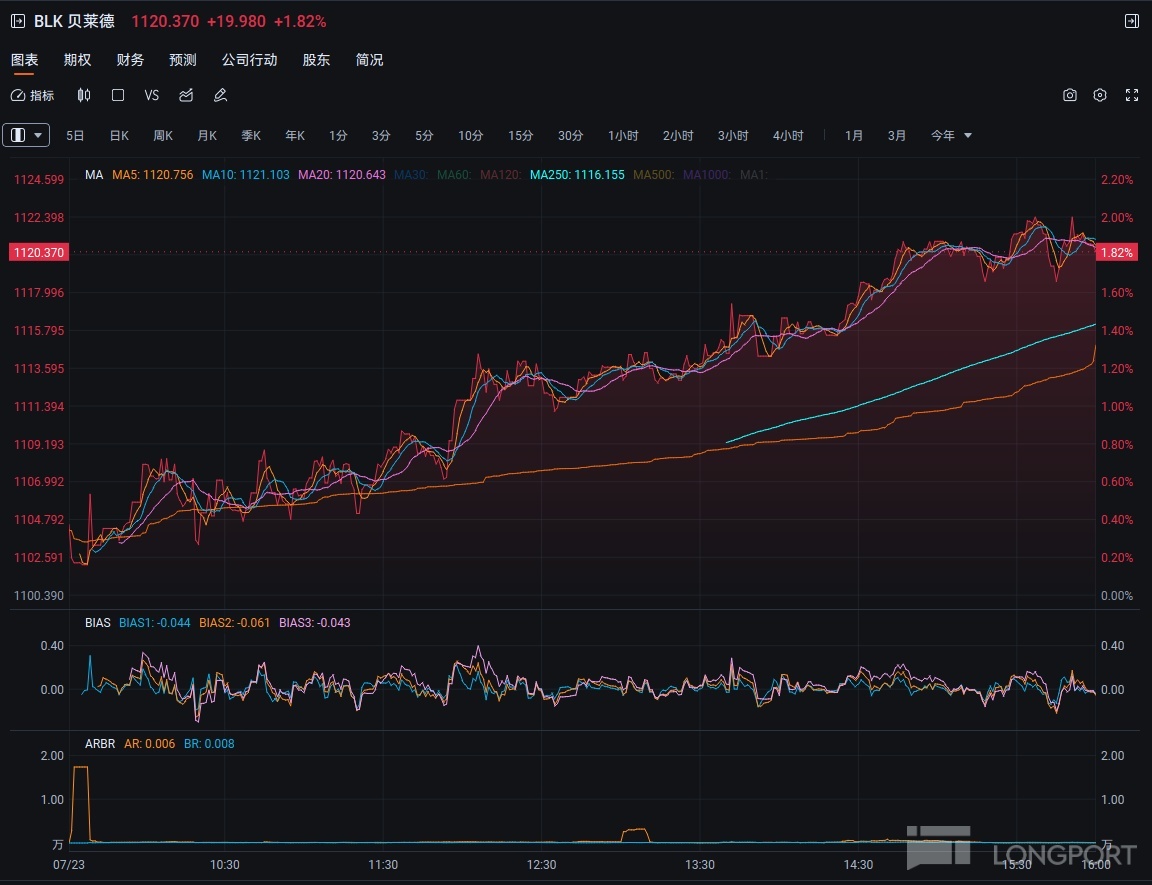Enter fullscreen chart mode
The image size is (1152, 885).
[x=1132, y=95]
